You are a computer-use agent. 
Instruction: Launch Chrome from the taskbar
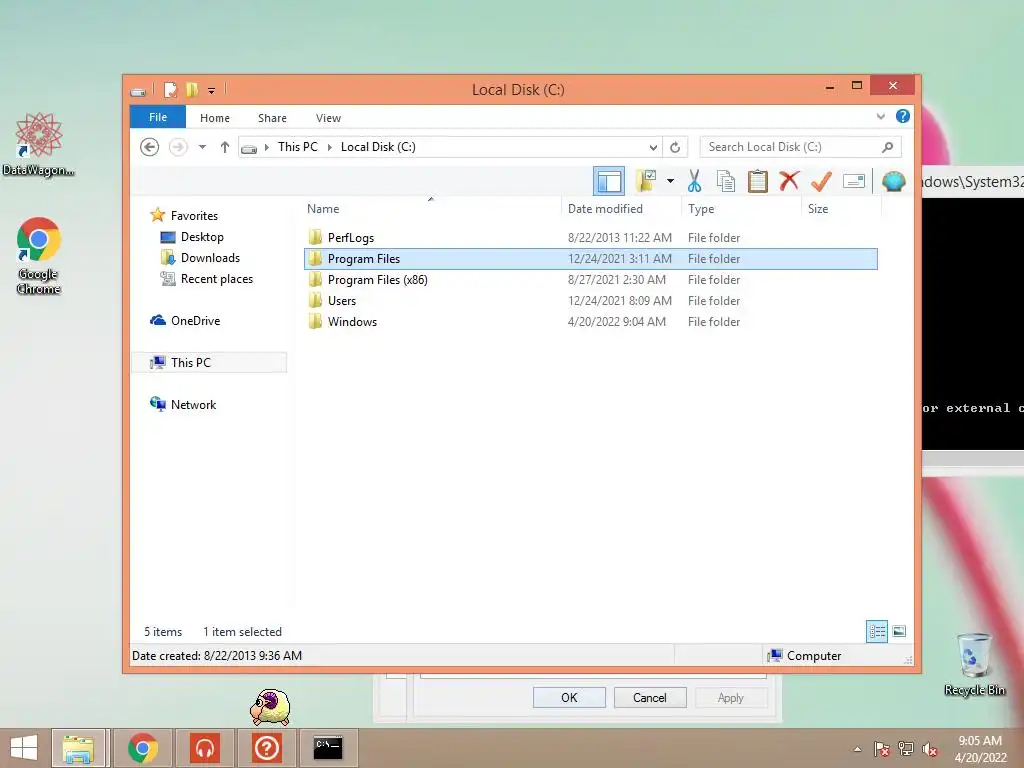pos(143,748)
